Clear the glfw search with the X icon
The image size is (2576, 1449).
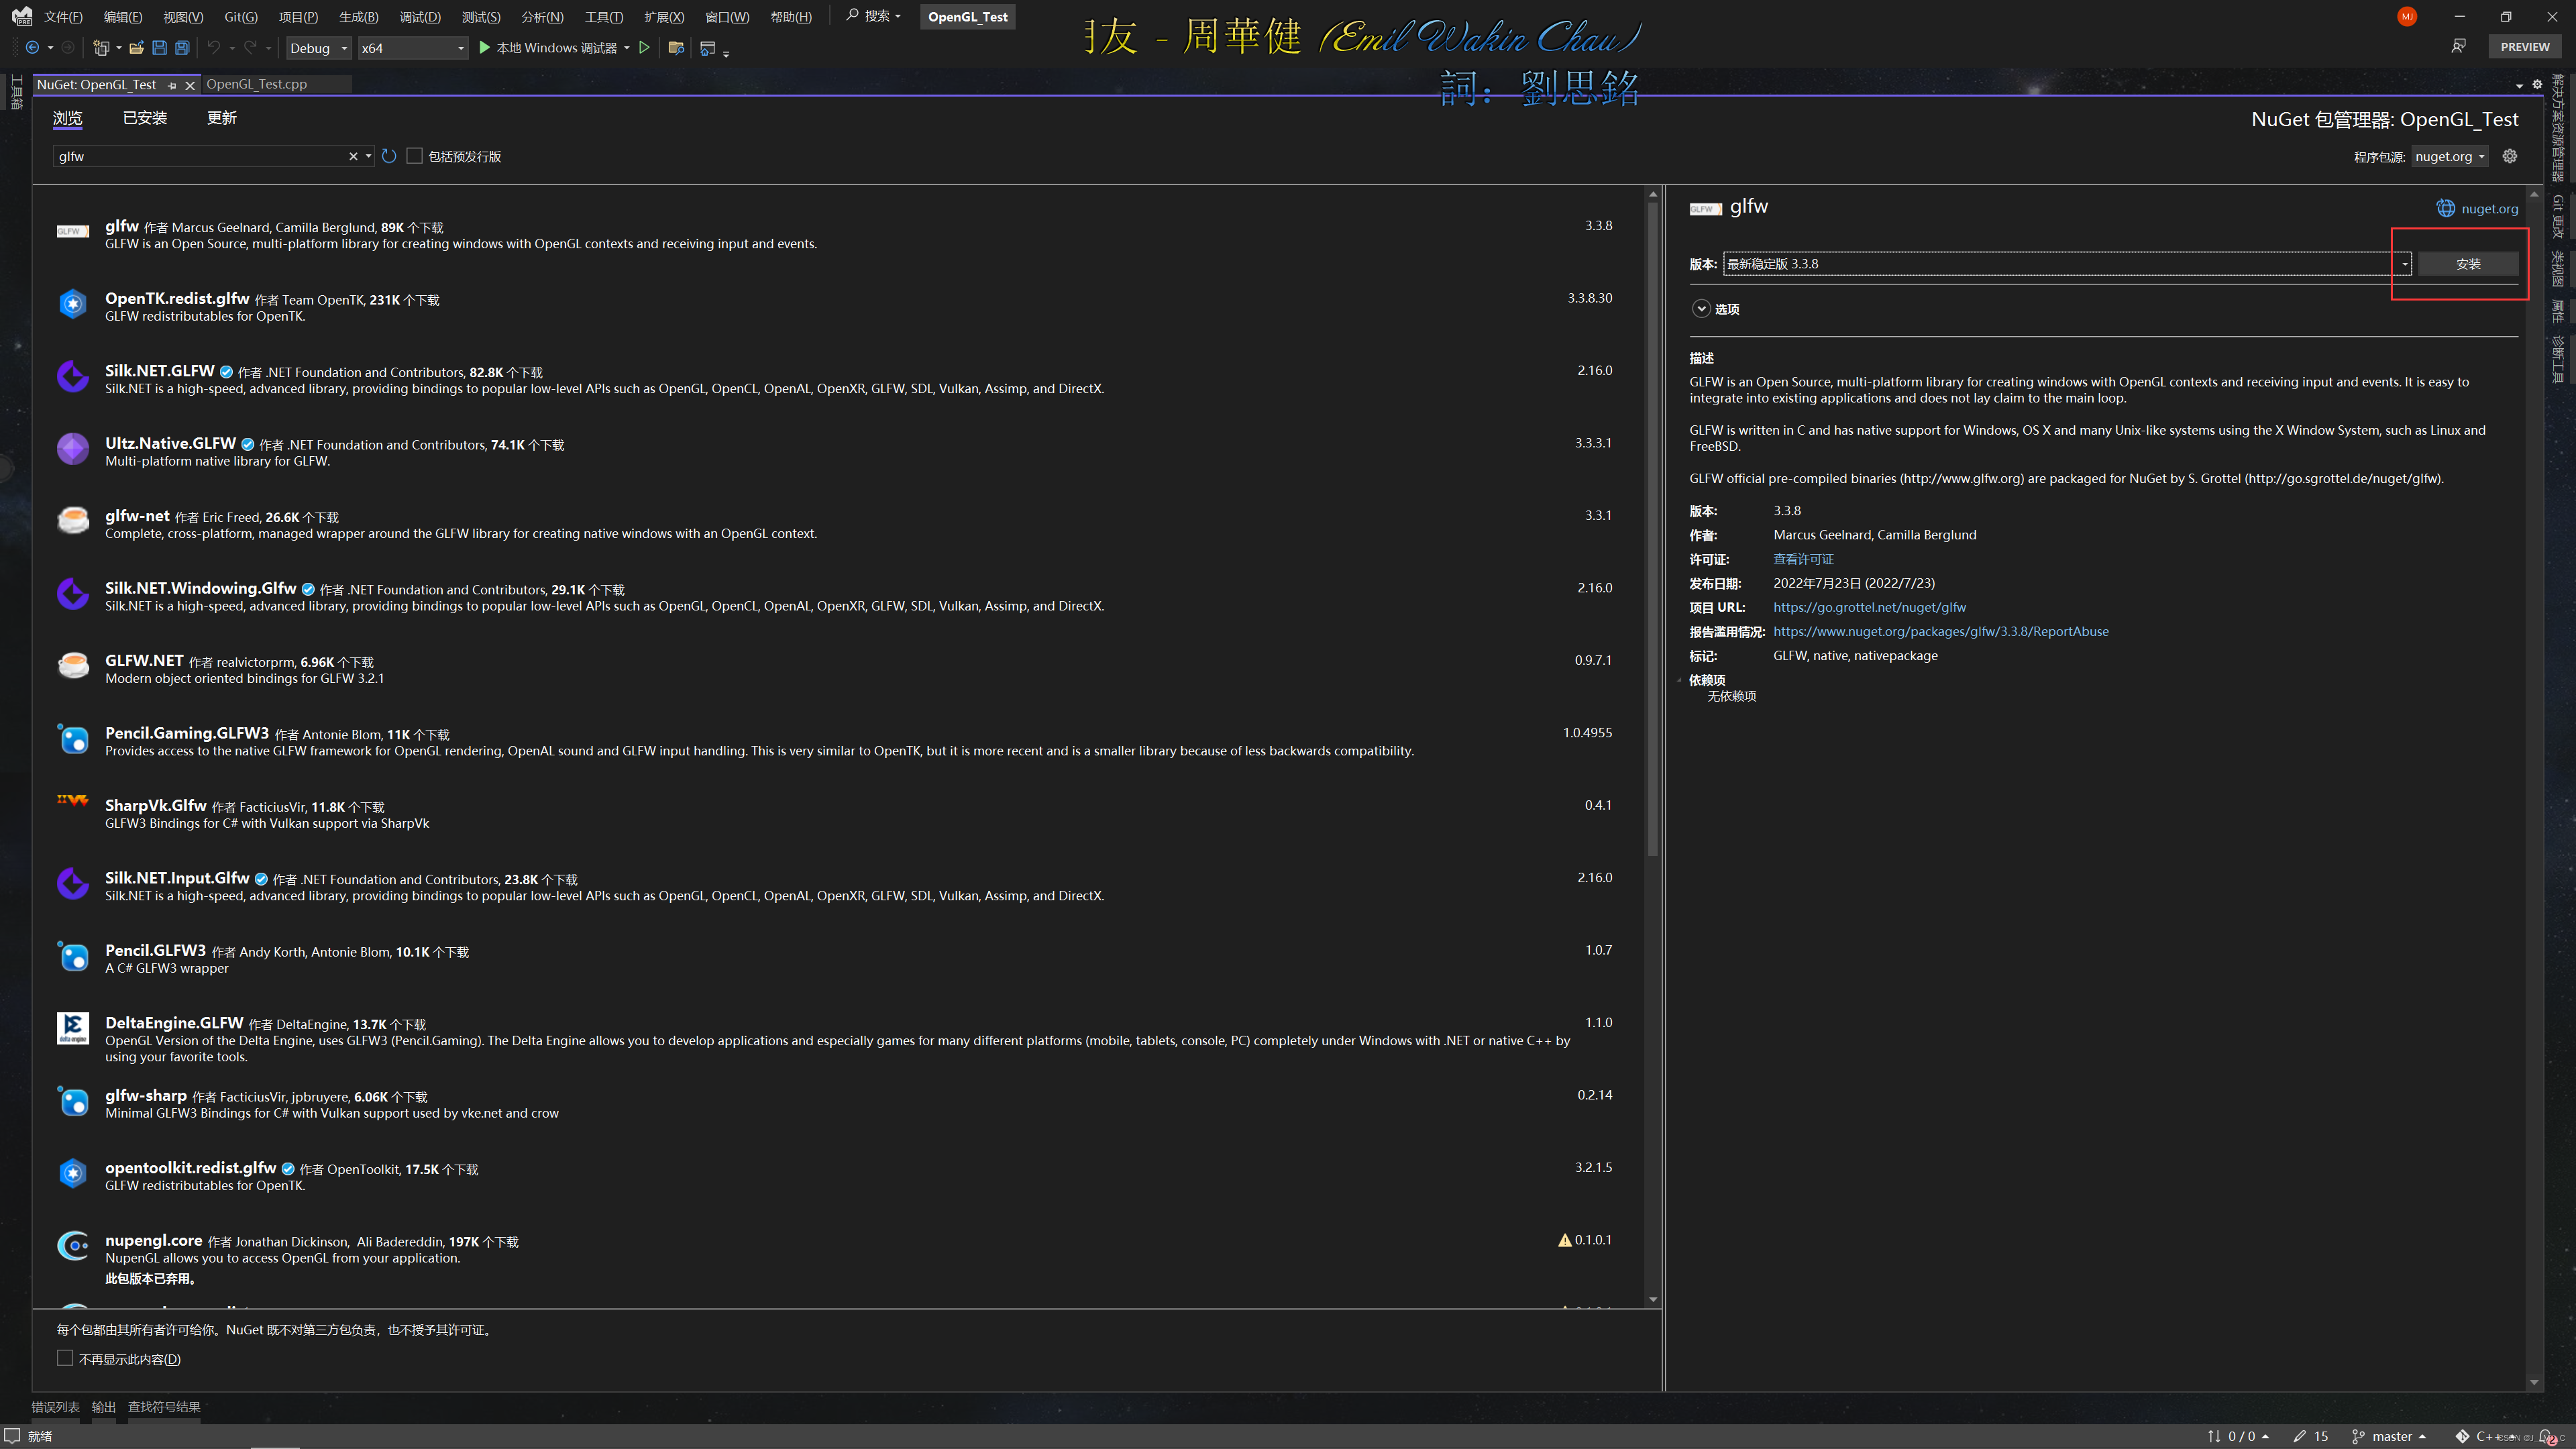(353, 156)
